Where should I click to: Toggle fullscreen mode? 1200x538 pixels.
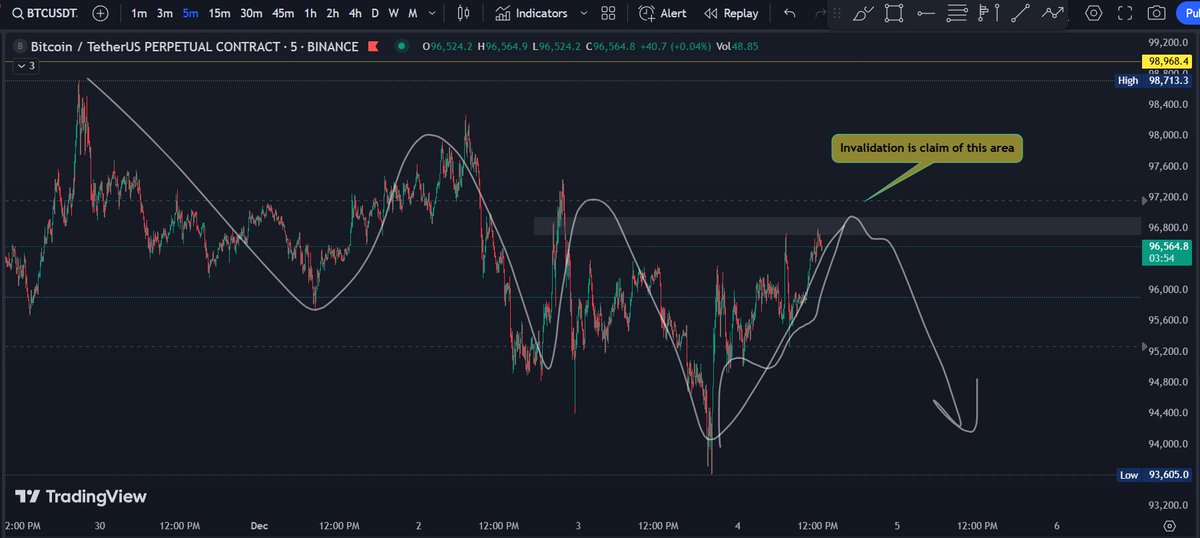[x=1126, y=13]
